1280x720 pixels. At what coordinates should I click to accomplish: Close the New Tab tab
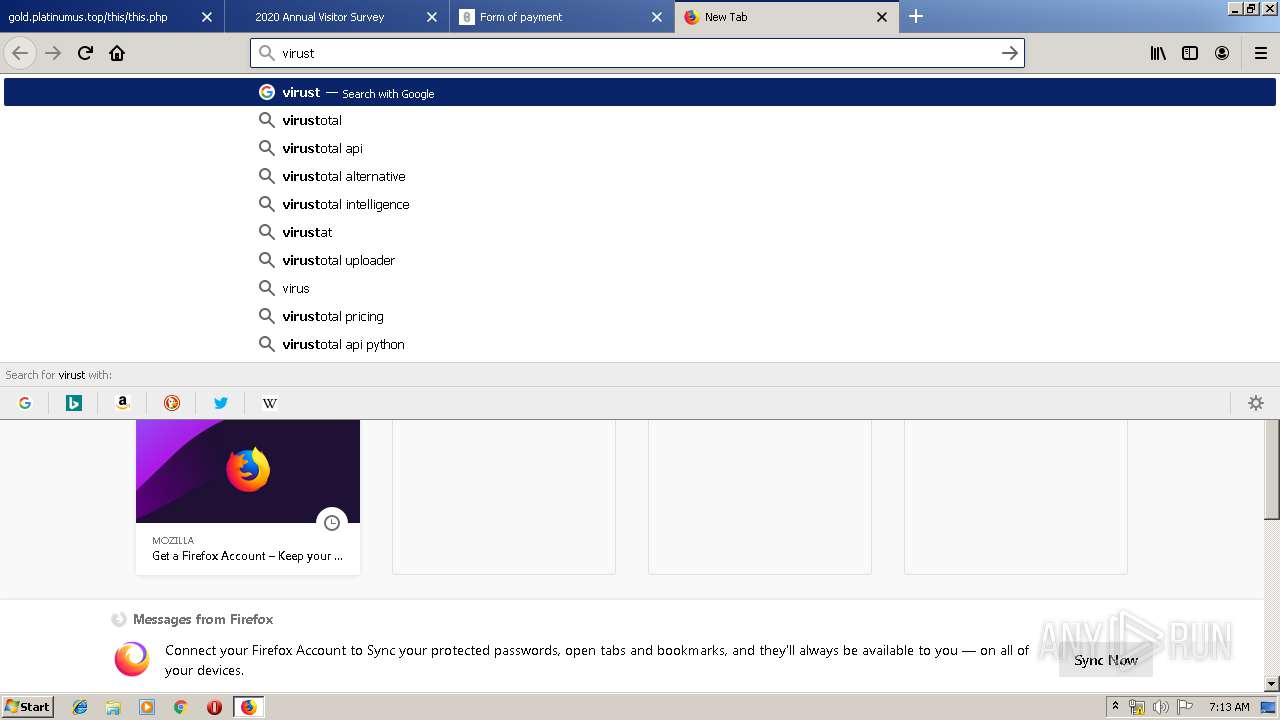[882, 17]
